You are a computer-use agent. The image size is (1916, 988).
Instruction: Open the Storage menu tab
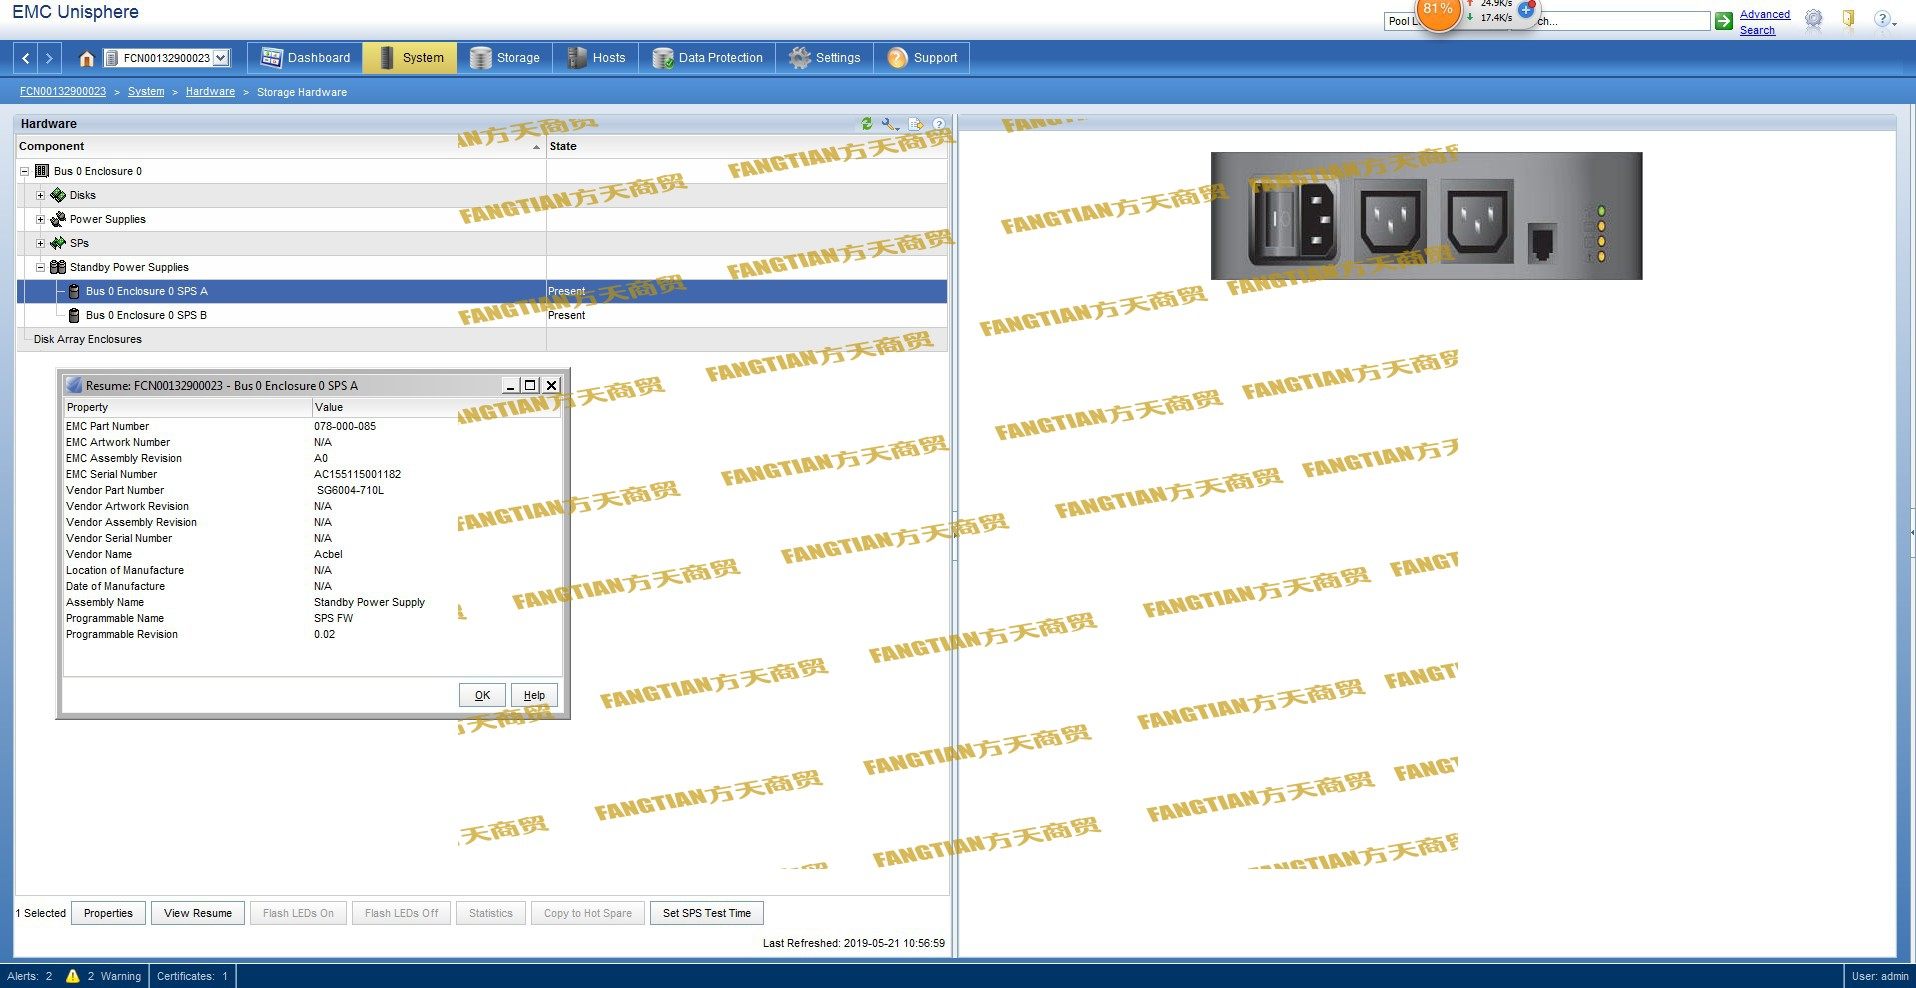point(505,58)
